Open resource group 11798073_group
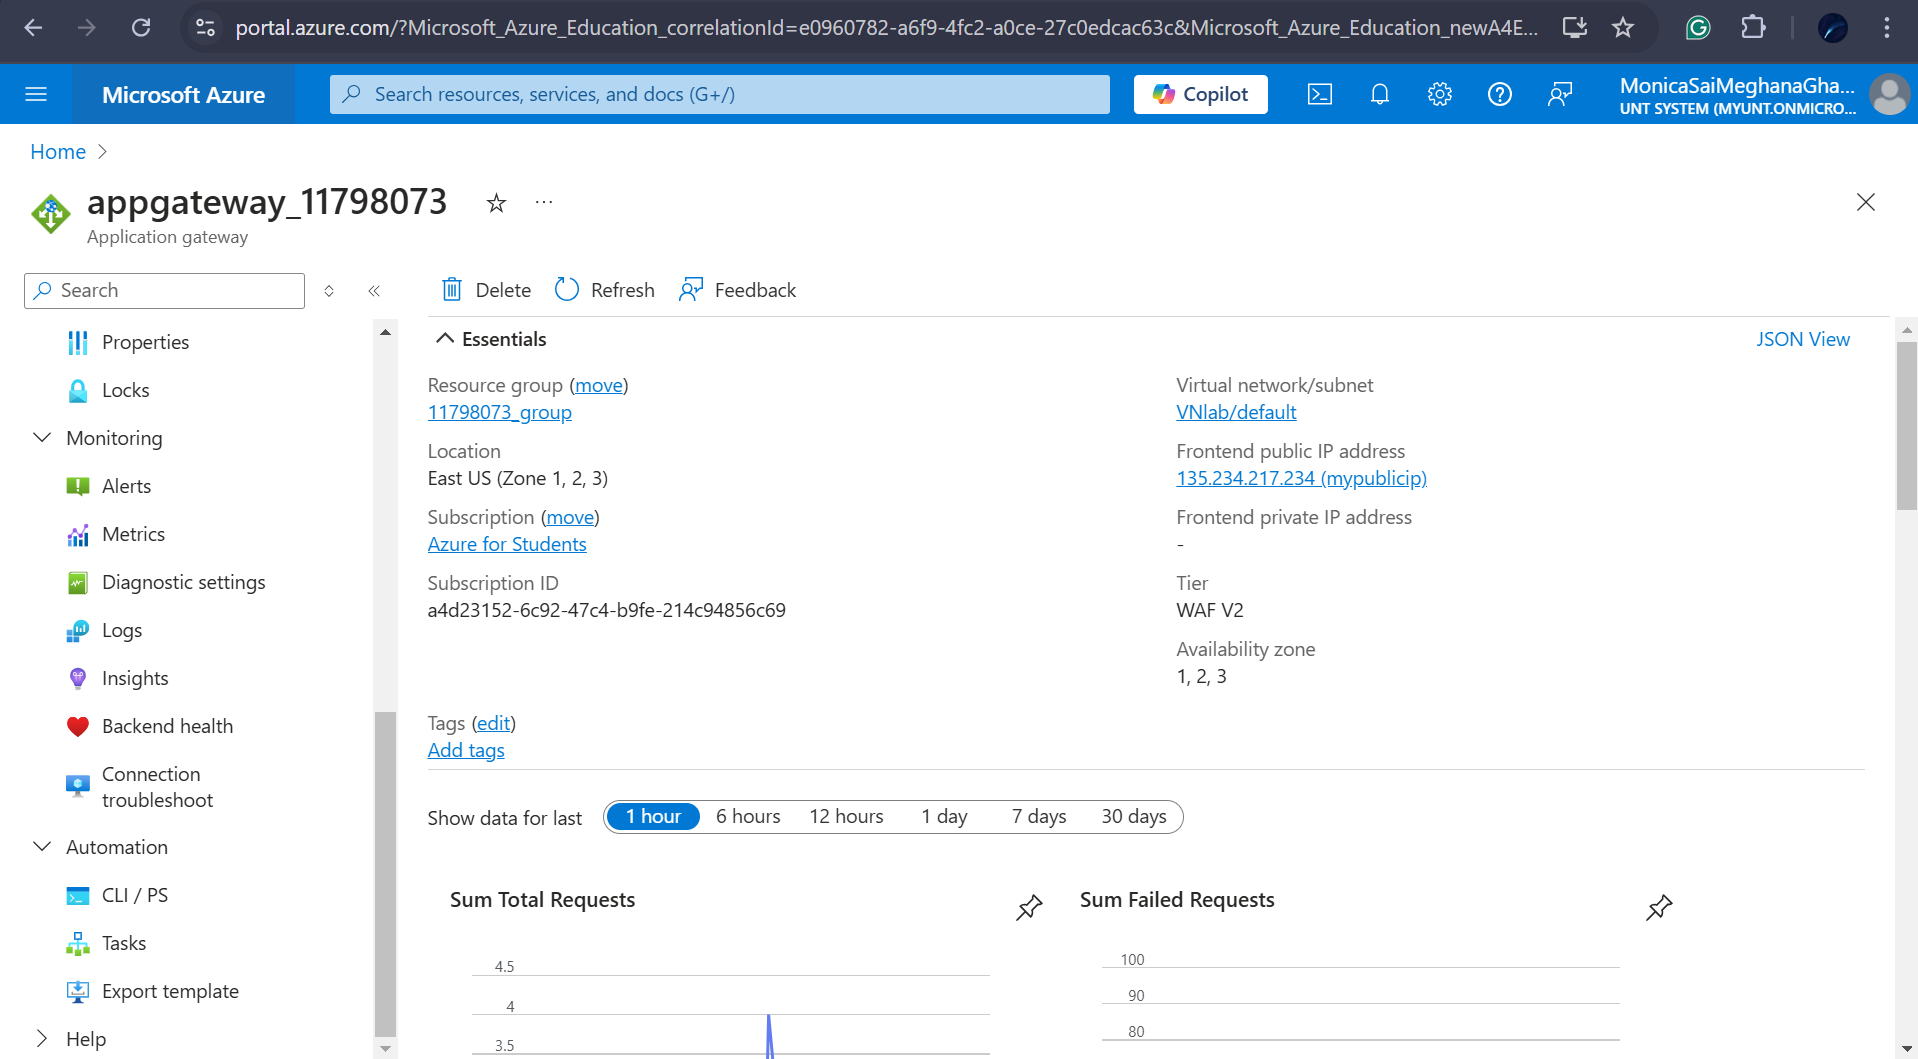 [500, 412]
